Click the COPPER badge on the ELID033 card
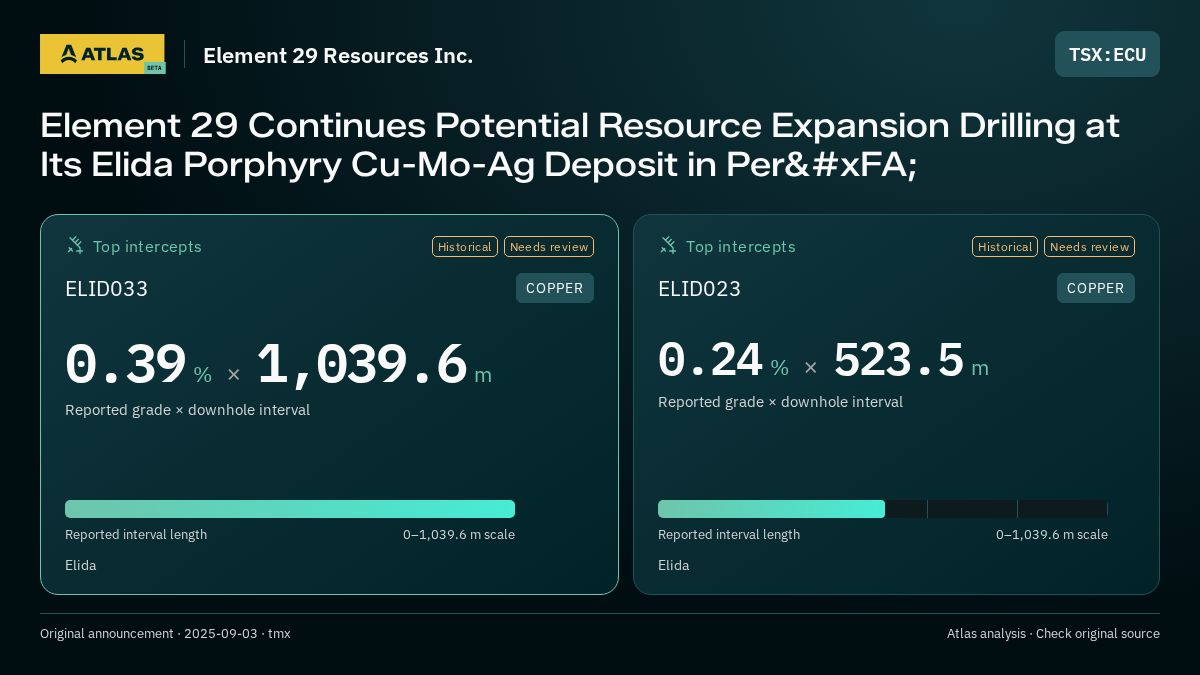The width and height of the screenshot is (1200, 675). (555, 288)
